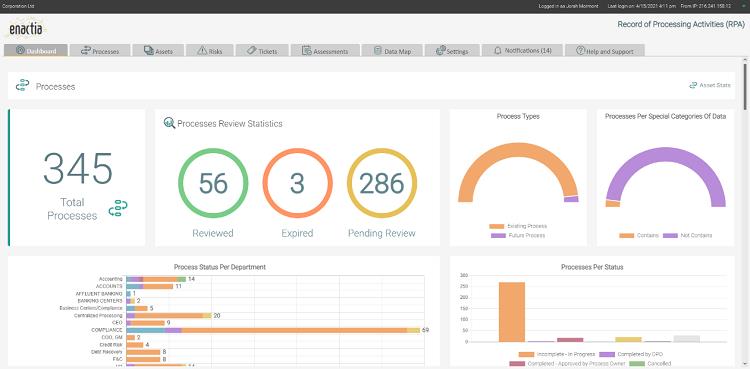Toggle the Contains legend item
The image size is (750, 369).
tap(639, 235)
